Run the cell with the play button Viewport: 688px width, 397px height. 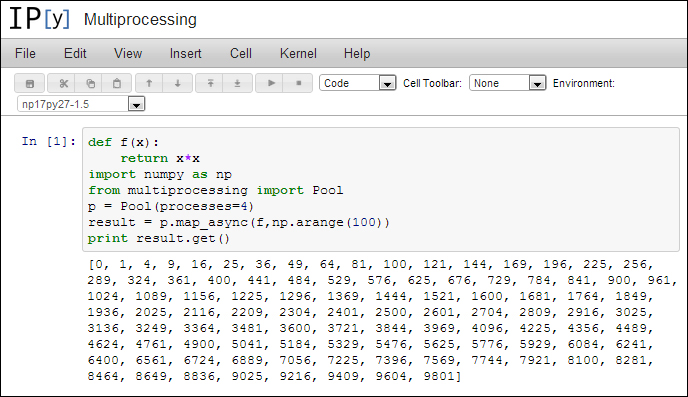[x=271, y=83]
